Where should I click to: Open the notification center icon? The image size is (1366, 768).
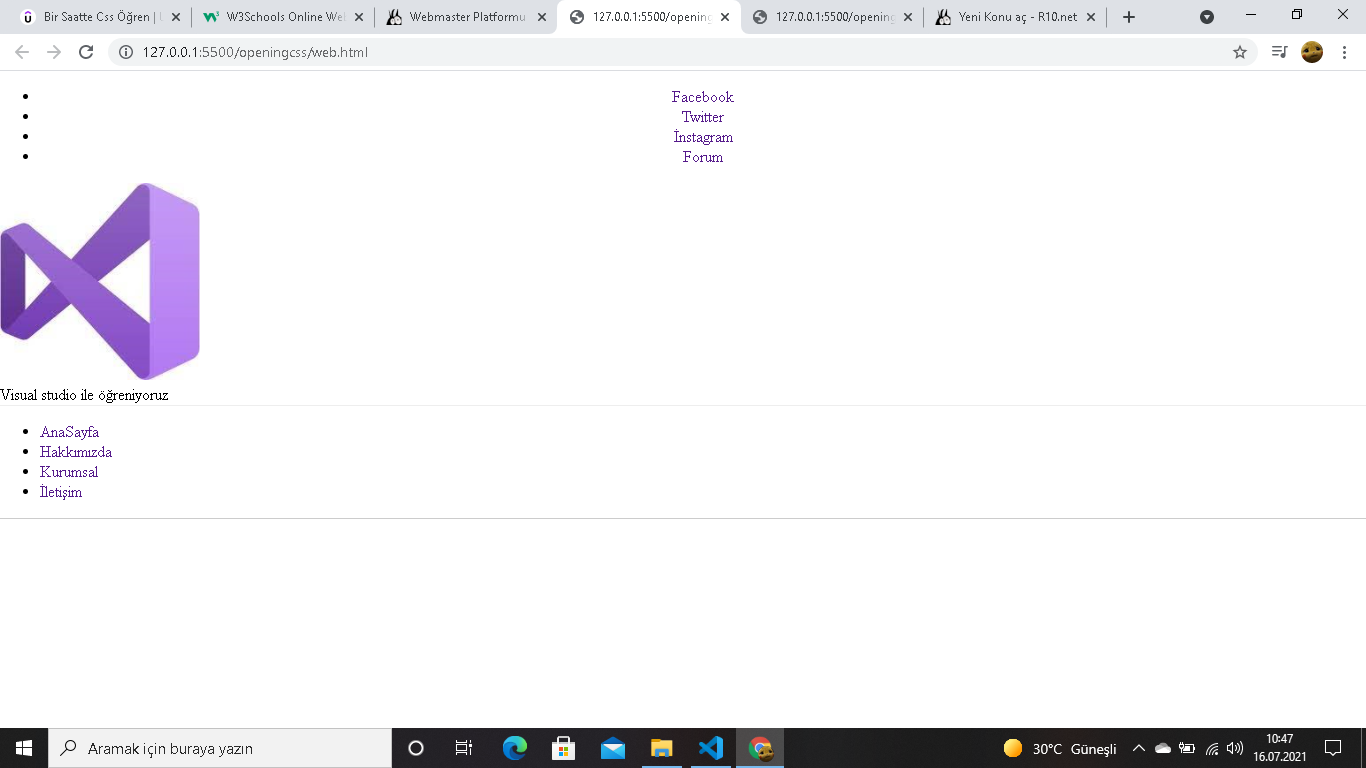click(x=1333, y=748)
